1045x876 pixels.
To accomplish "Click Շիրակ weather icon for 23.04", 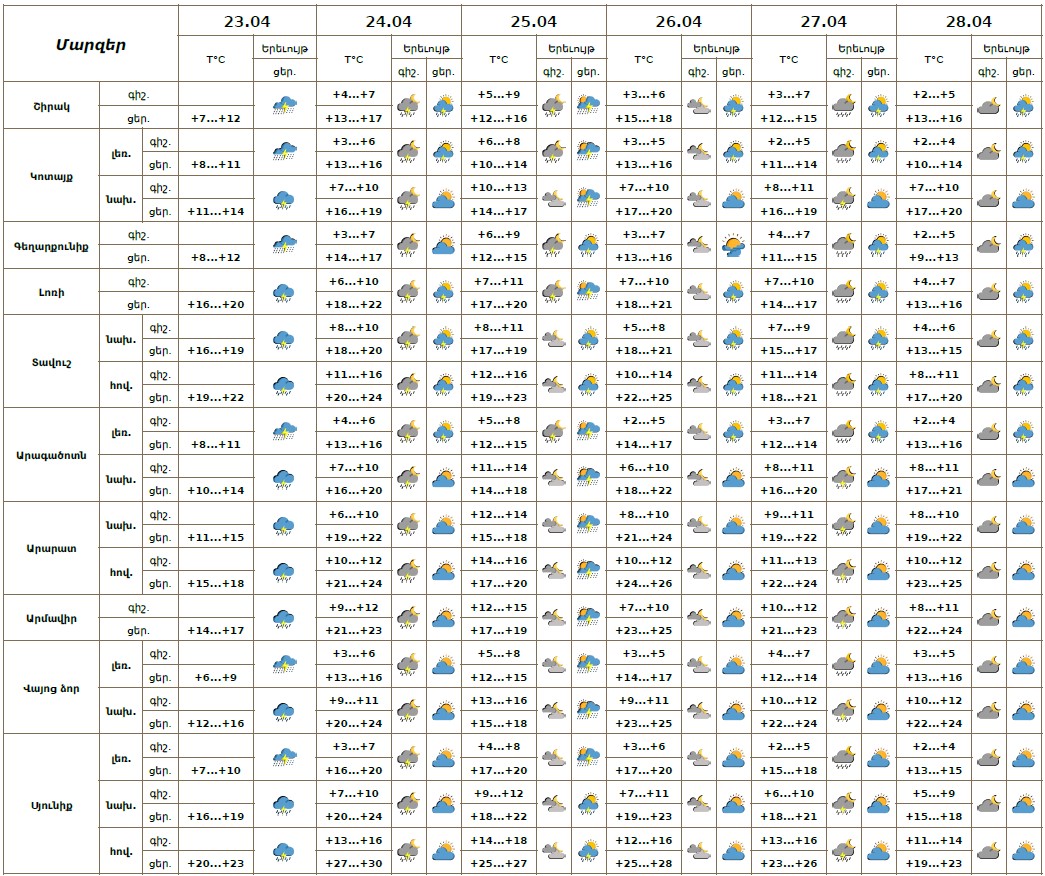I will coord(284,105).
